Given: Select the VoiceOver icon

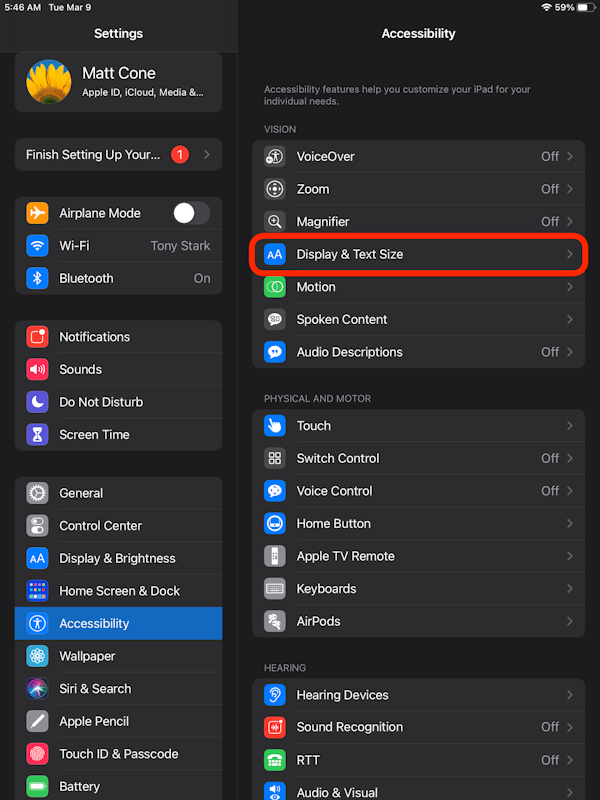Looking at the screenshot, I should (273, 156).
